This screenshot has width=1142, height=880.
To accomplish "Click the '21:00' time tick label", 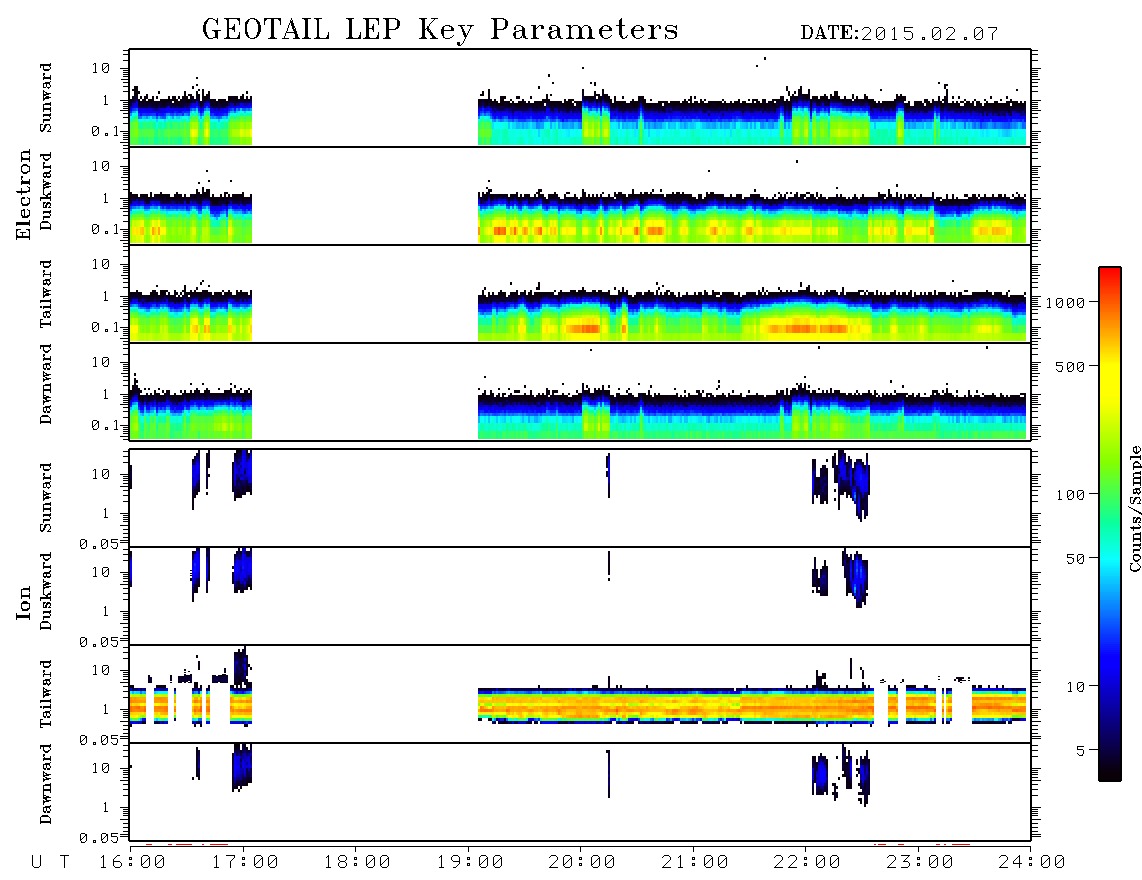I will pyautogui.click(x=695, y=863).
